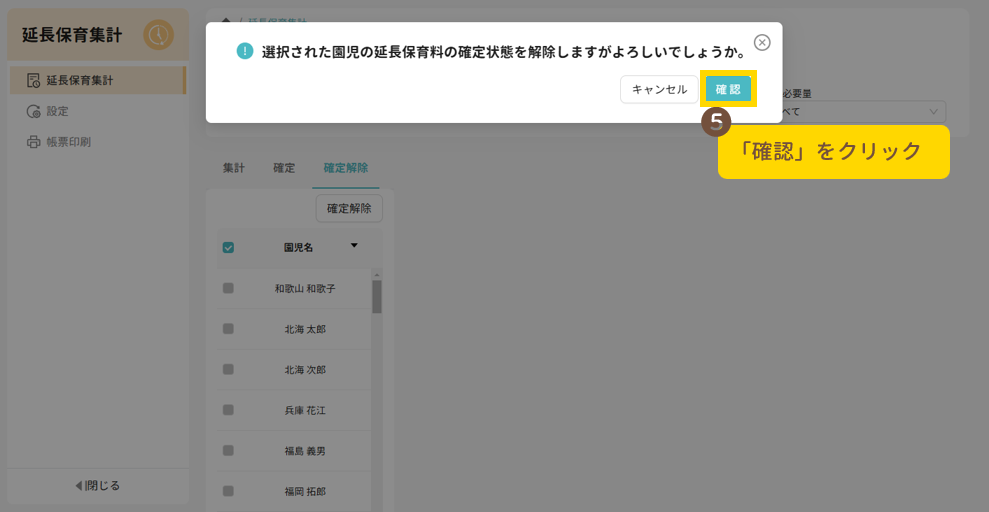This screenshot has height=512, width=989.
Task: Tick the checkbox beside 兵庫 花江
Action: [x=228, y=410]
